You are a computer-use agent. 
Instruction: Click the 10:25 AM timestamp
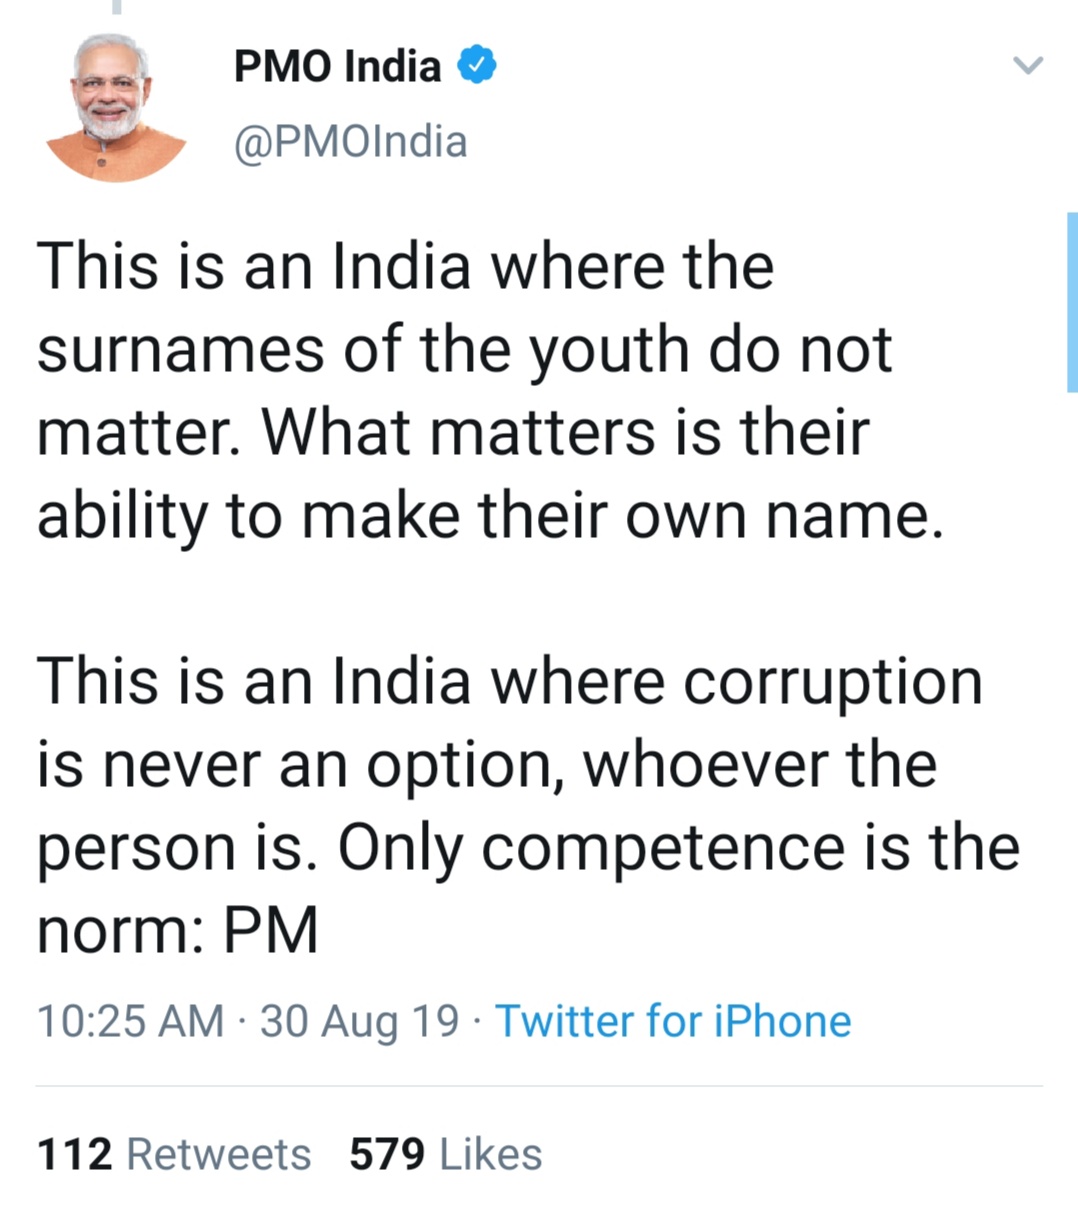[x=130, y=1021]
